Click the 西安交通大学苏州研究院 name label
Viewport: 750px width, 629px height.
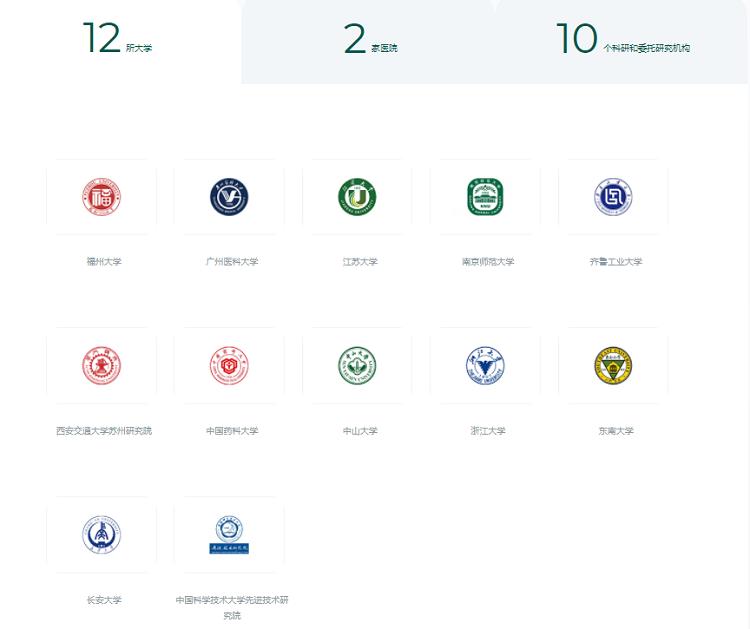[104, 430]
